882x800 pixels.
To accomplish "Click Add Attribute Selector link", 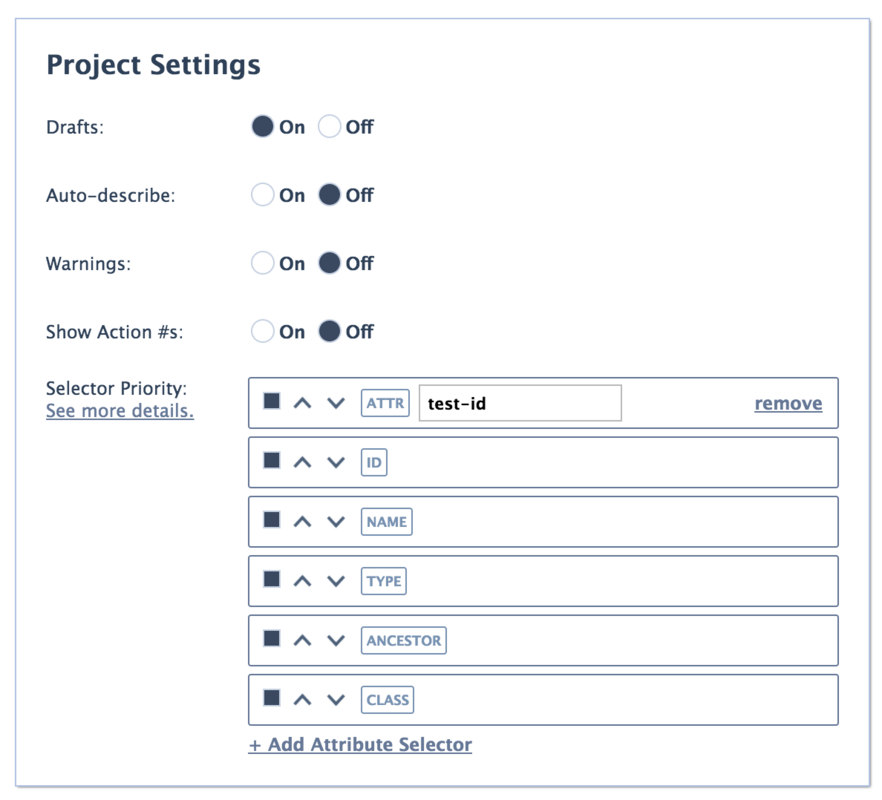I will 360,744.
